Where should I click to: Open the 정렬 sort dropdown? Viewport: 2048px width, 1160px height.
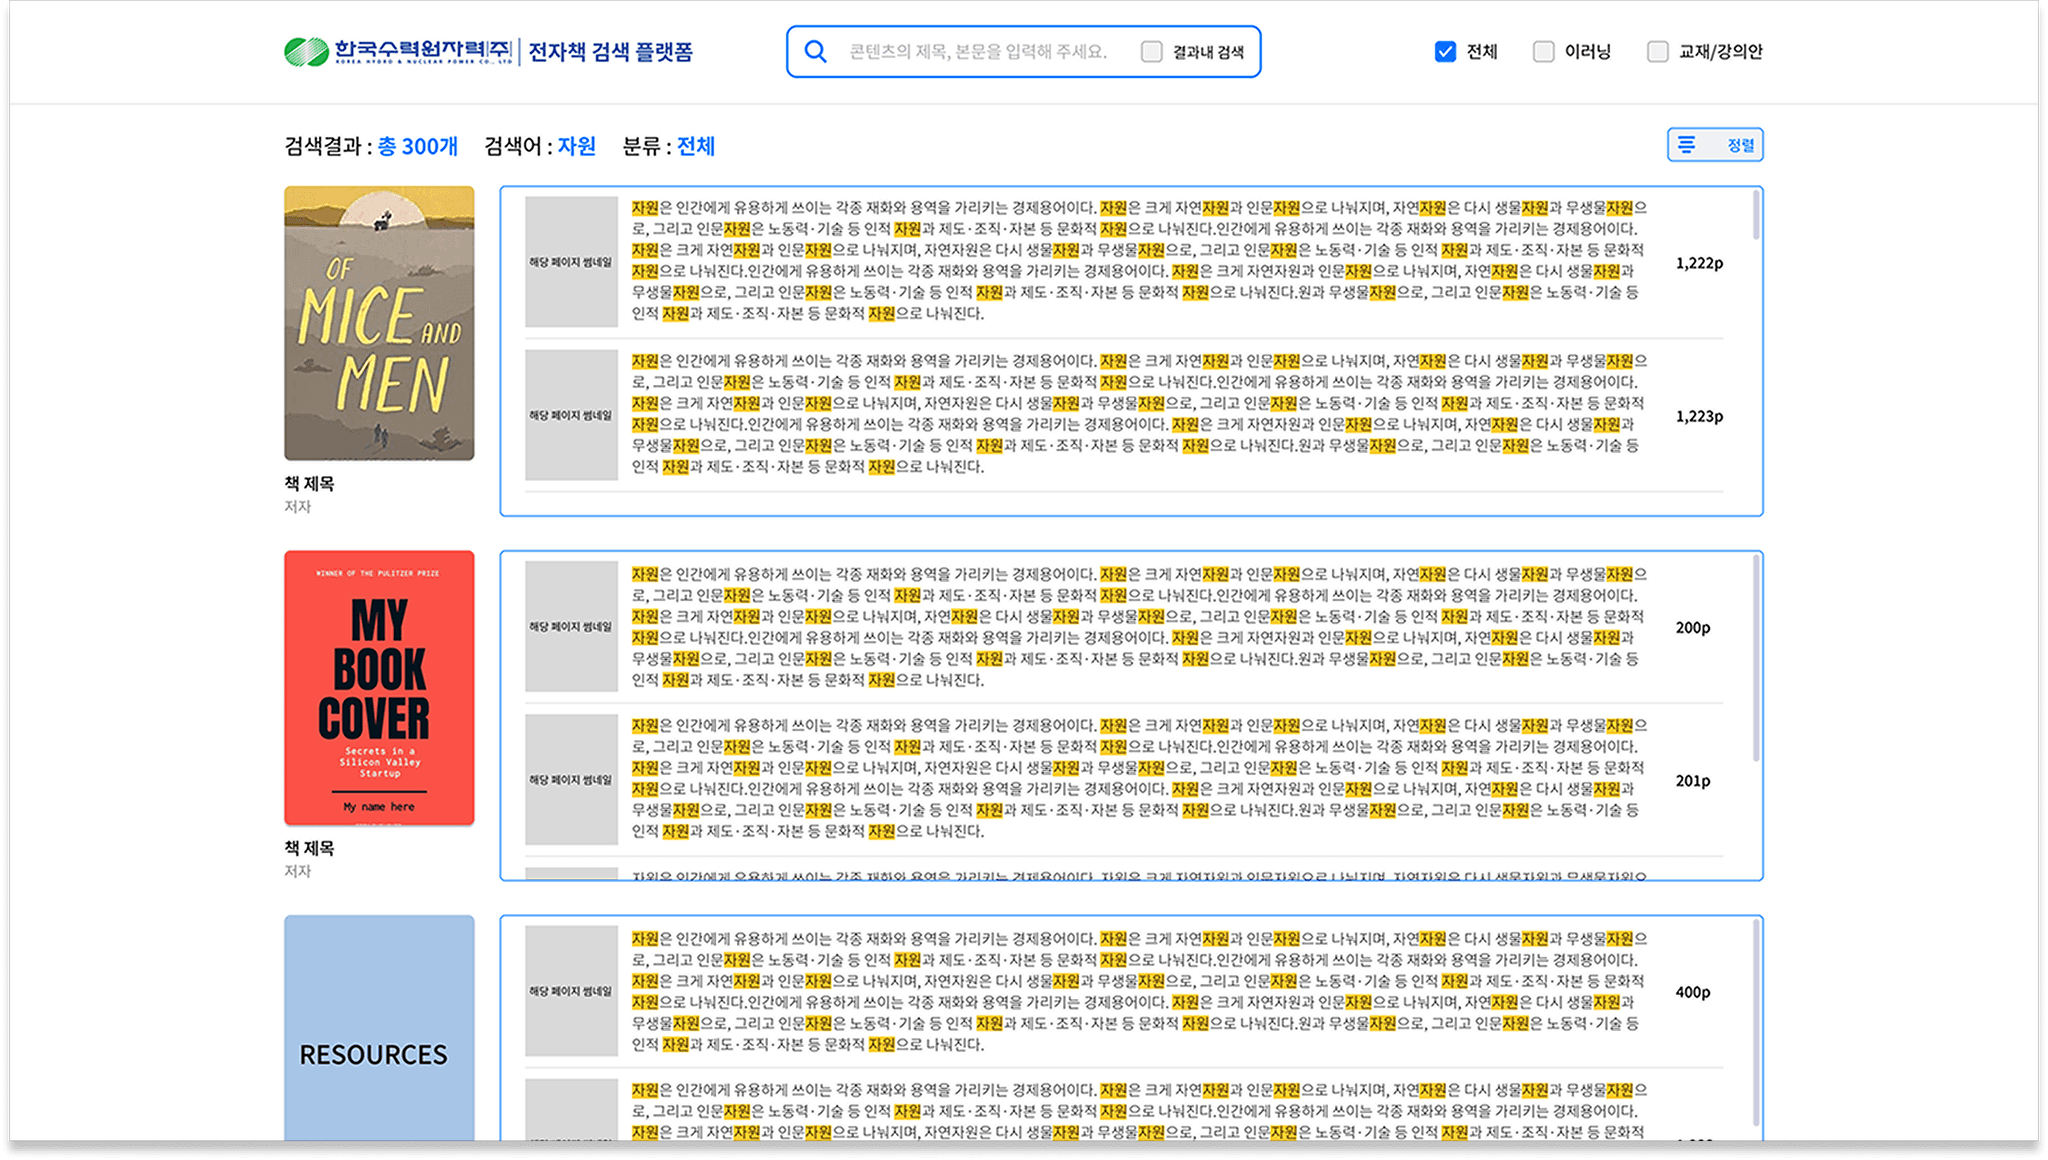pyautogui.click(x=1739, y=145)
